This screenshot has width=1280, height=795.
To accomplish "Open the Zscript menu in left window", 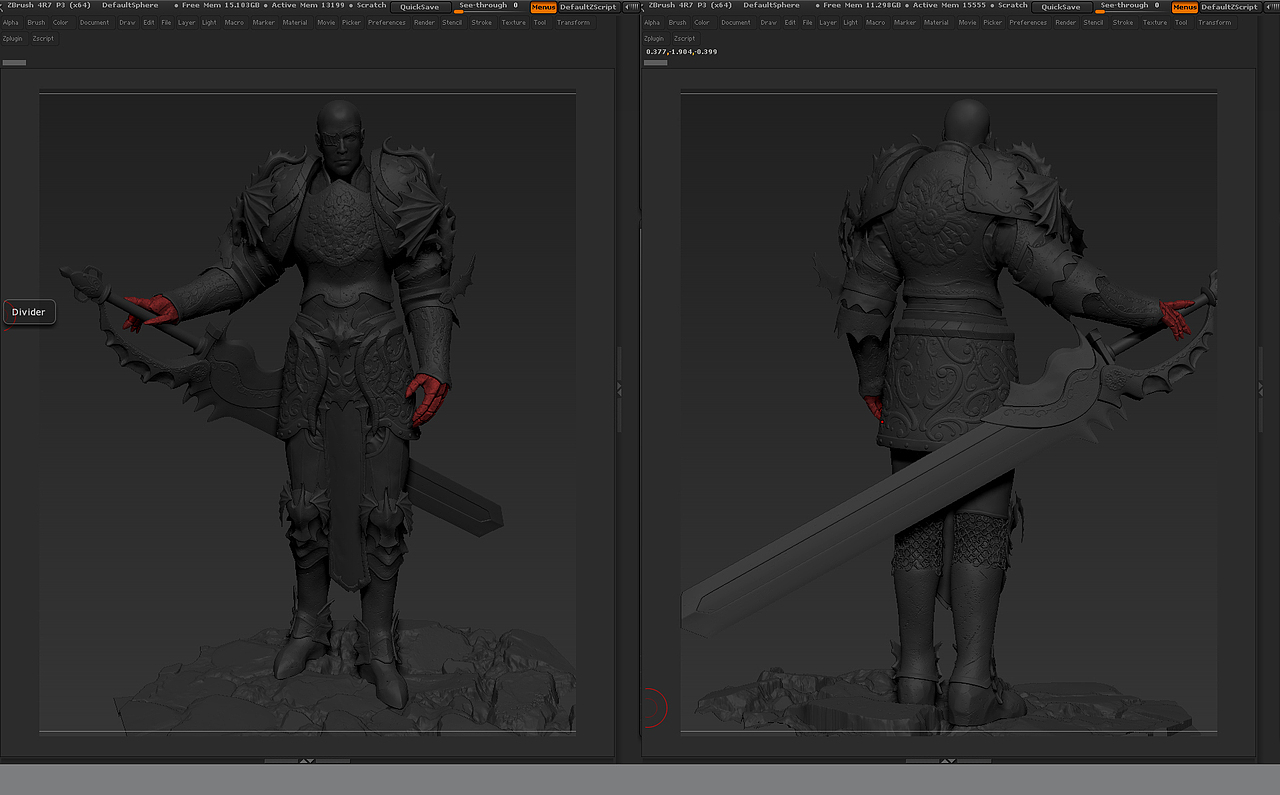I will (x=43, y=38).
